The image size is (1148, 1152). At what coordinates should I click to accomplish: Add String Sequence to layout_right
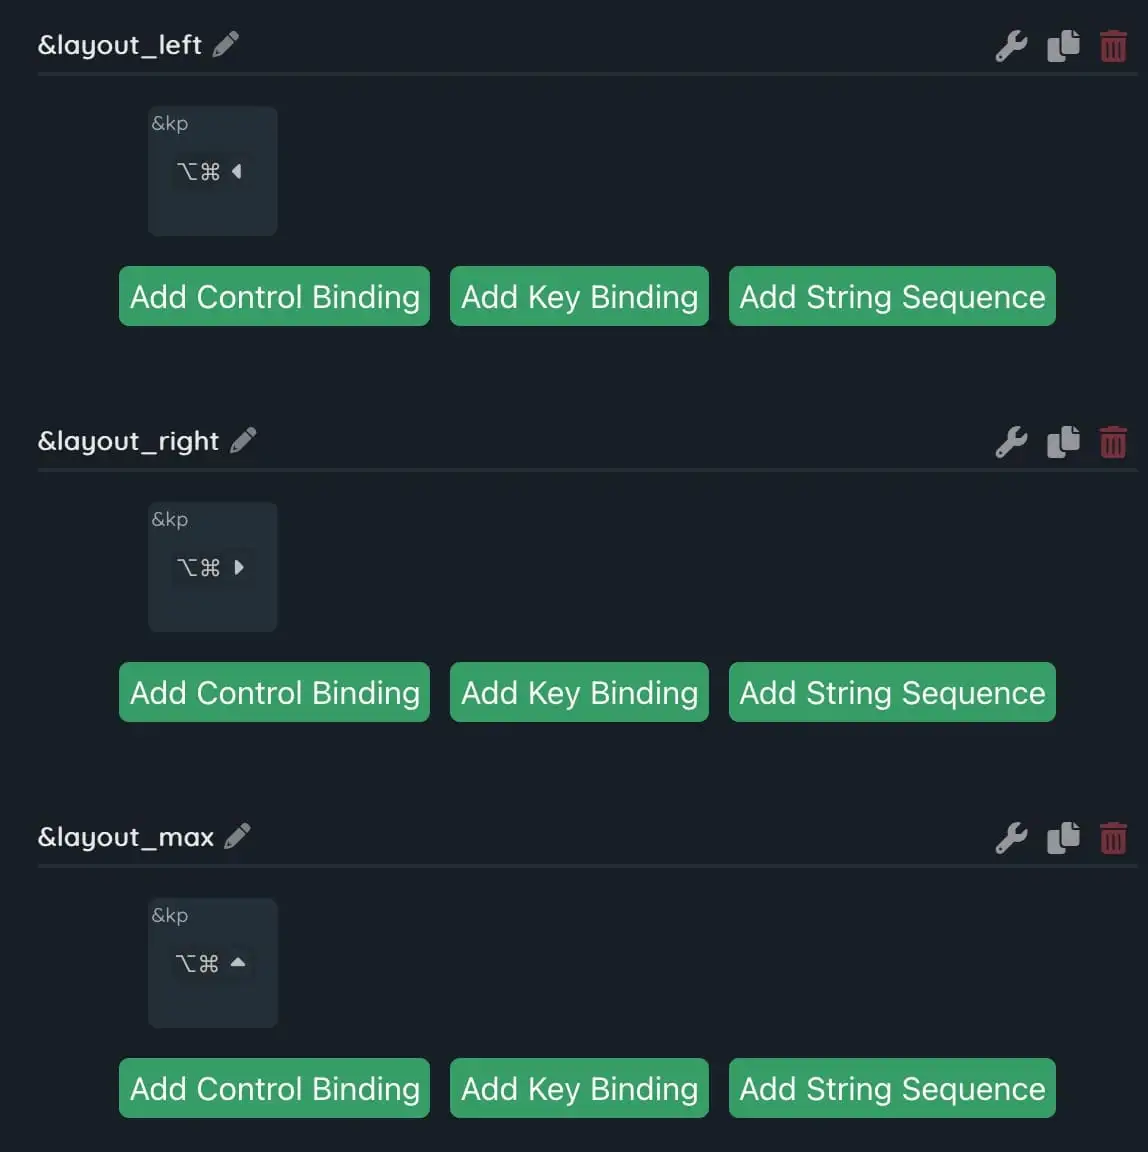(892, 692)
